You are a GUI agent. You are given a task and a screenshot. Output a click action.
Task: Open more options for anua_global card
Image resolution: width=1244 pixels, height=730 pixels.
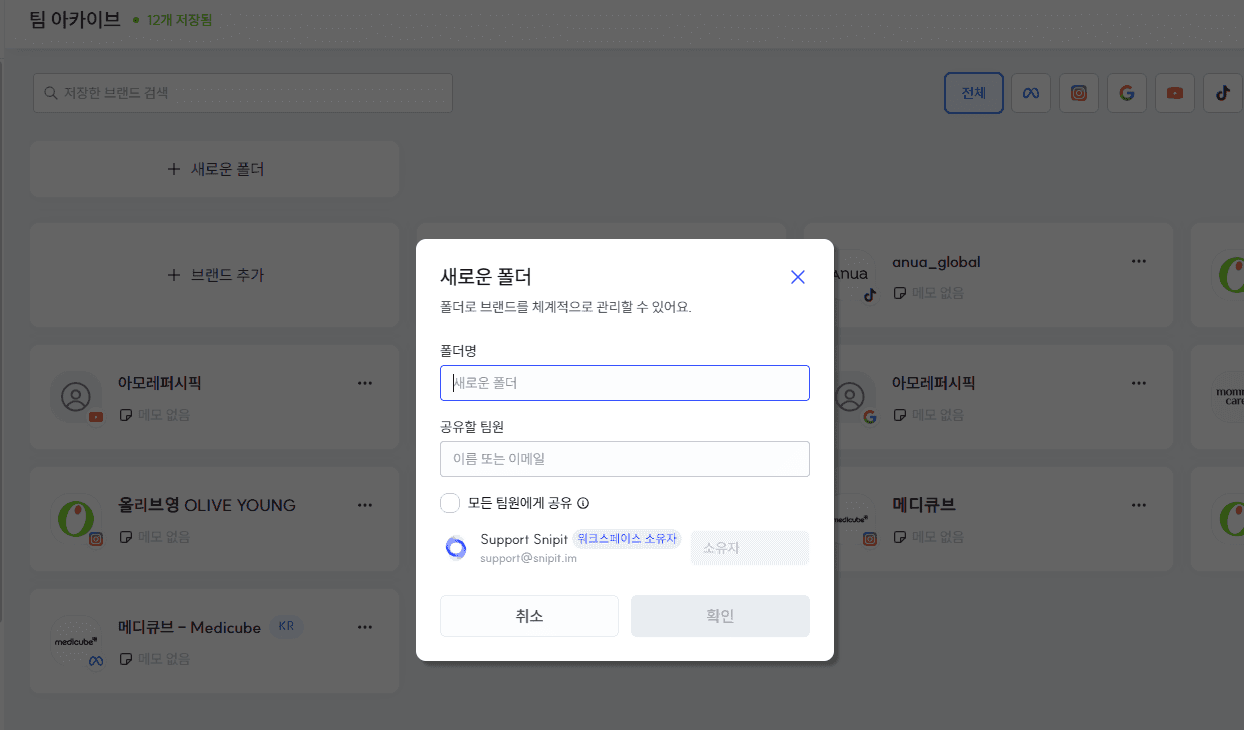coord(1139,261)
